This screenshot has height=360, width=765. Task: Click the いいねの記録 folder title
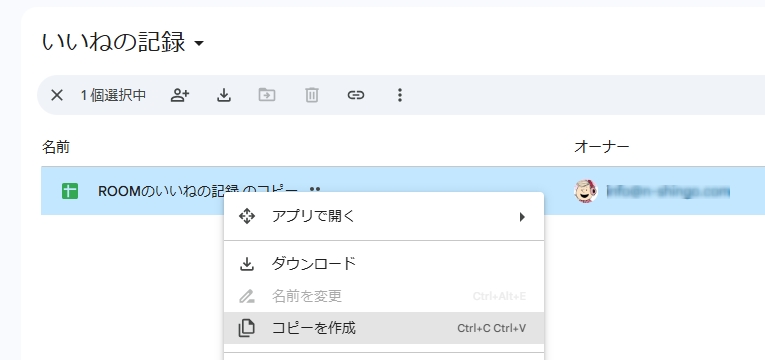114,42
